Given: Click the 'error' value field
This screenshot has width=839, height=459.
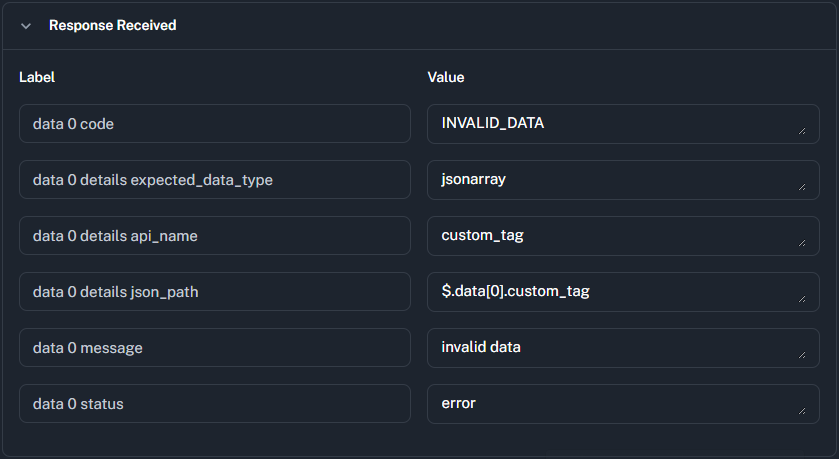Looking at the screenshot, I should coord(620,404).
